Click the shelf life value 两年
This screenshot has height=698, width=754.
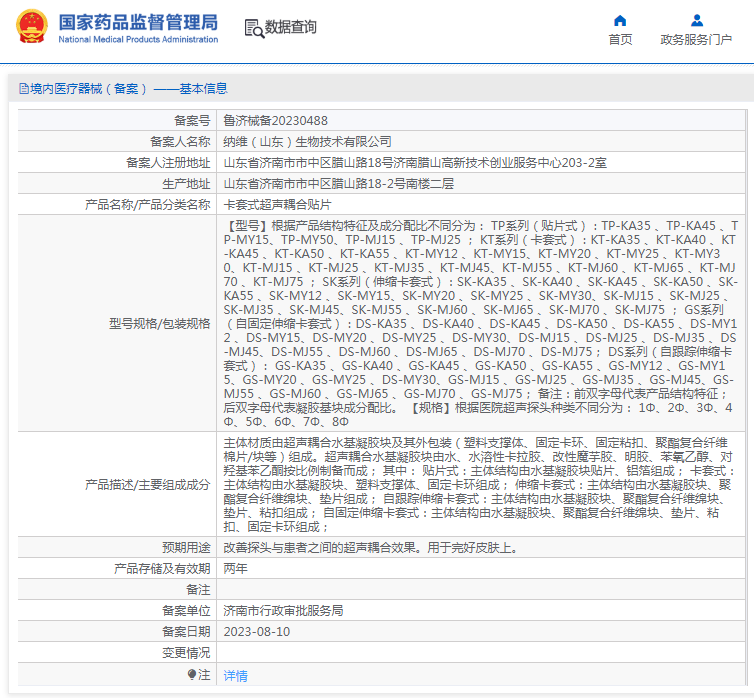[236, 569]
